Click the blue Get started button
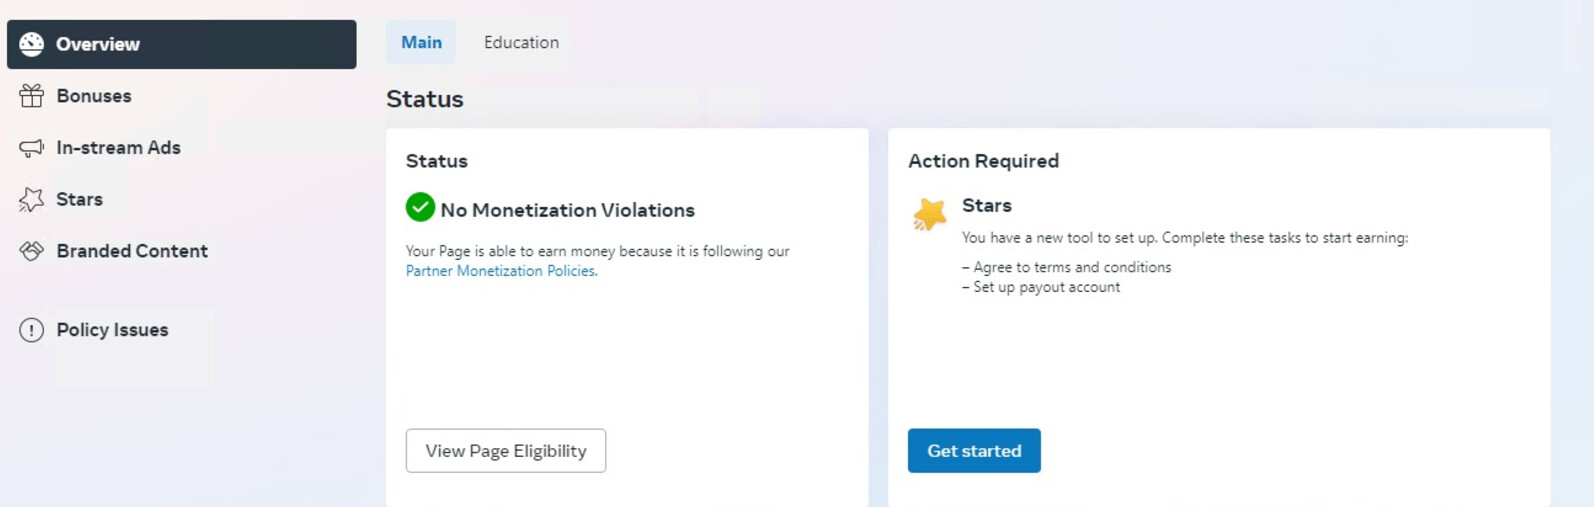The image size is (1594, 507). coord(974,451)
